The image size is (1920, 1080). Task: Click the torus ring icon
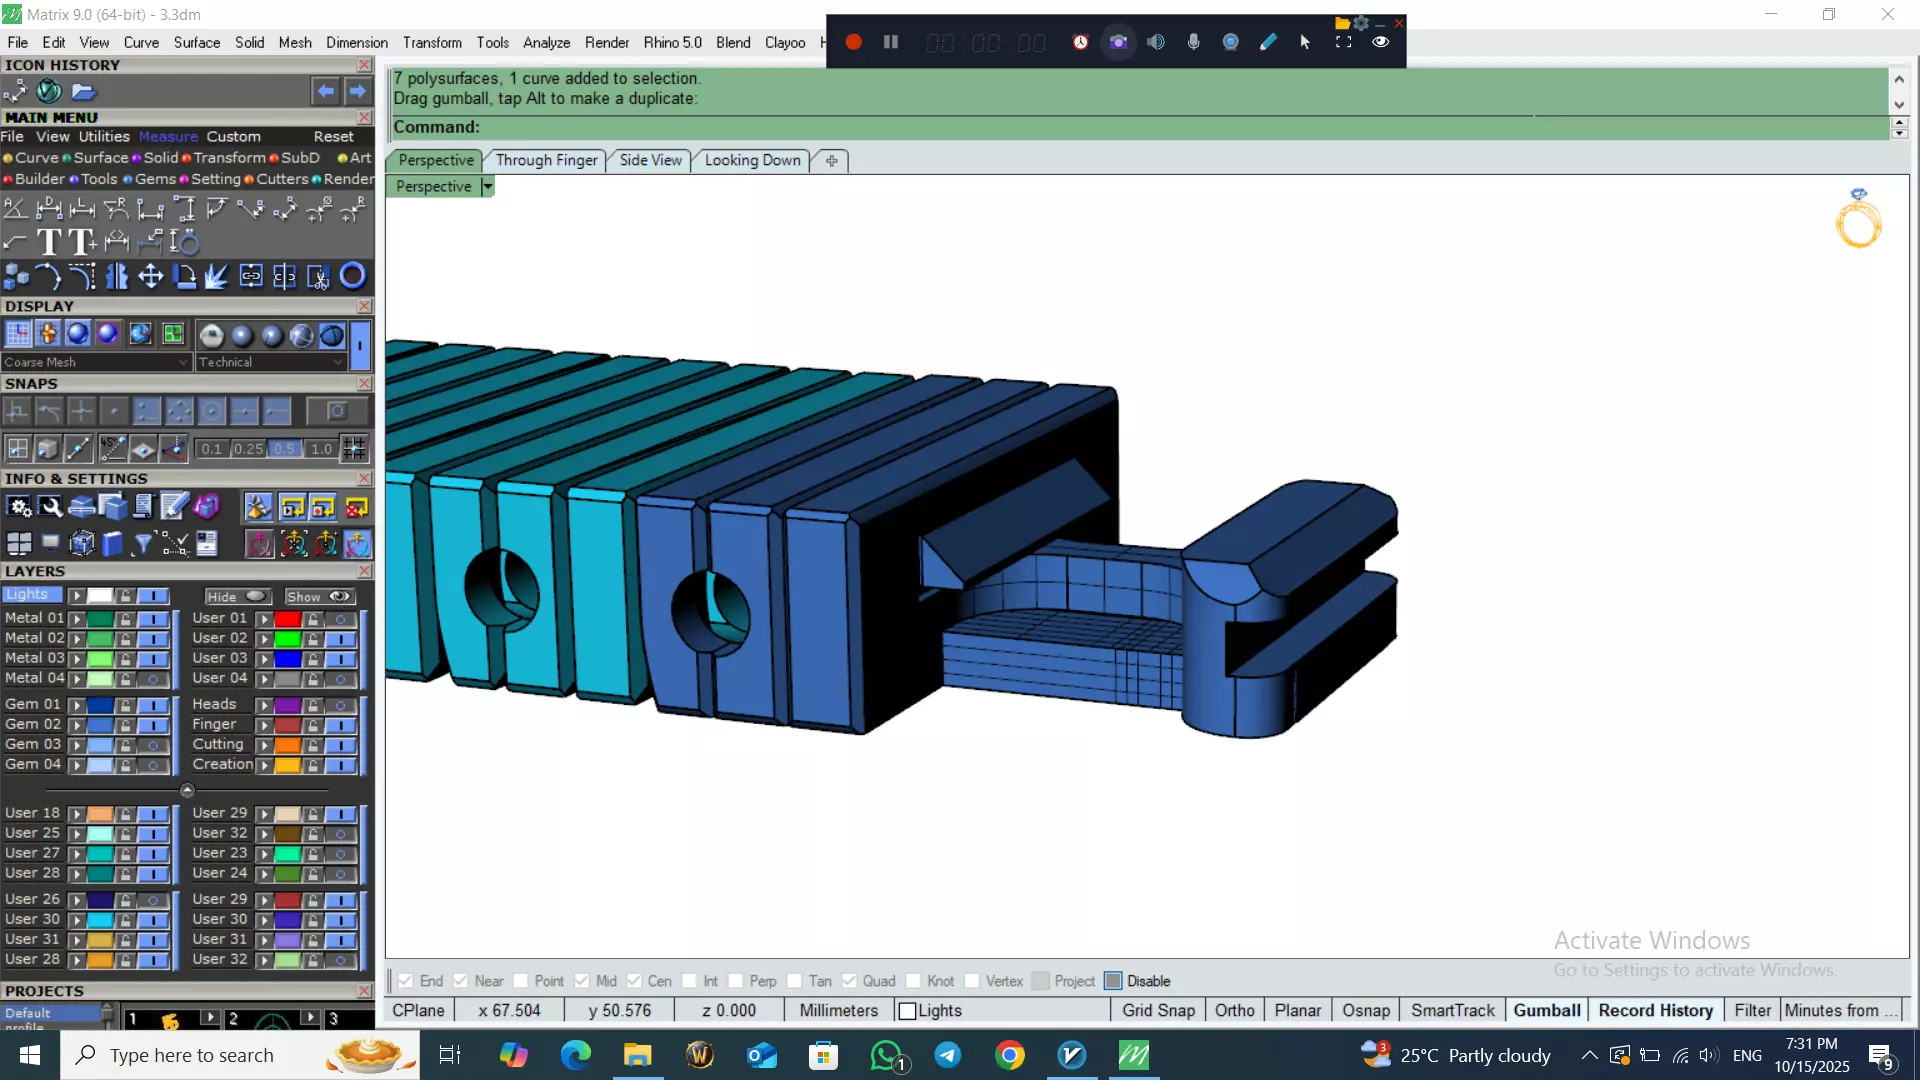[x=352, y=276]
